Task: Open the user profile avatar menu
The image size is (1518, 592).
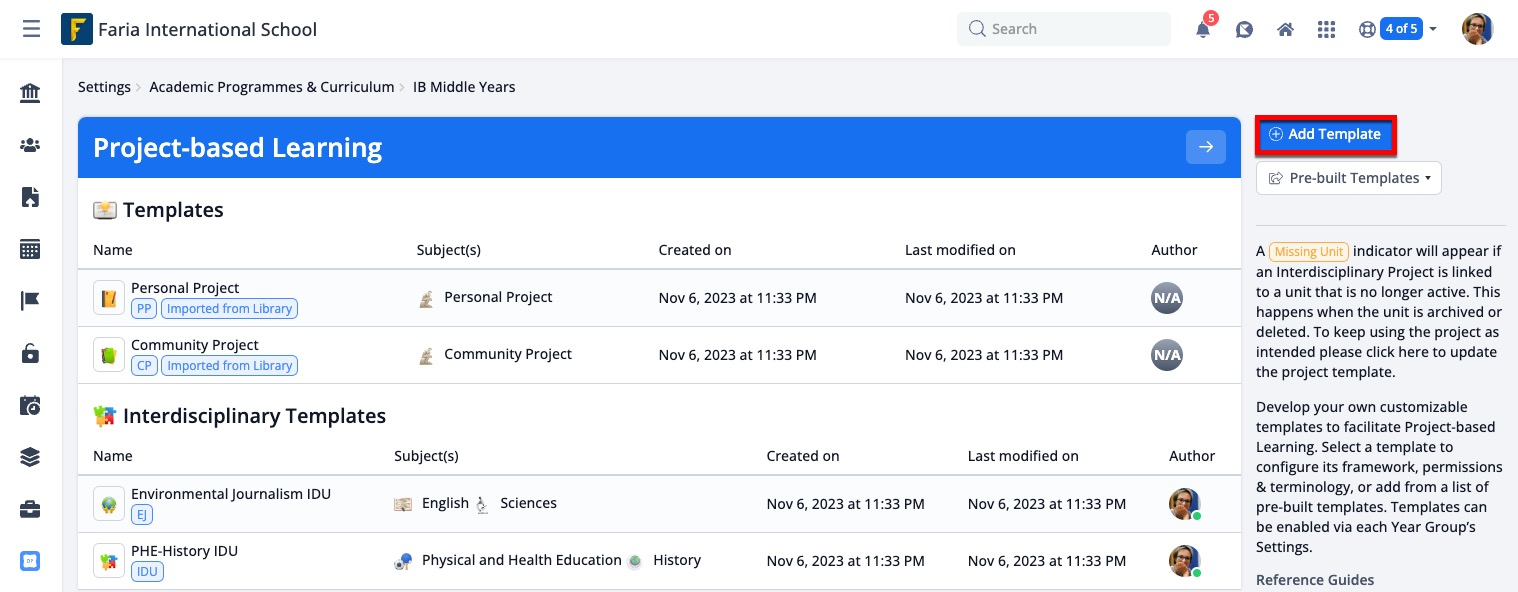Action: [1477, 29]
